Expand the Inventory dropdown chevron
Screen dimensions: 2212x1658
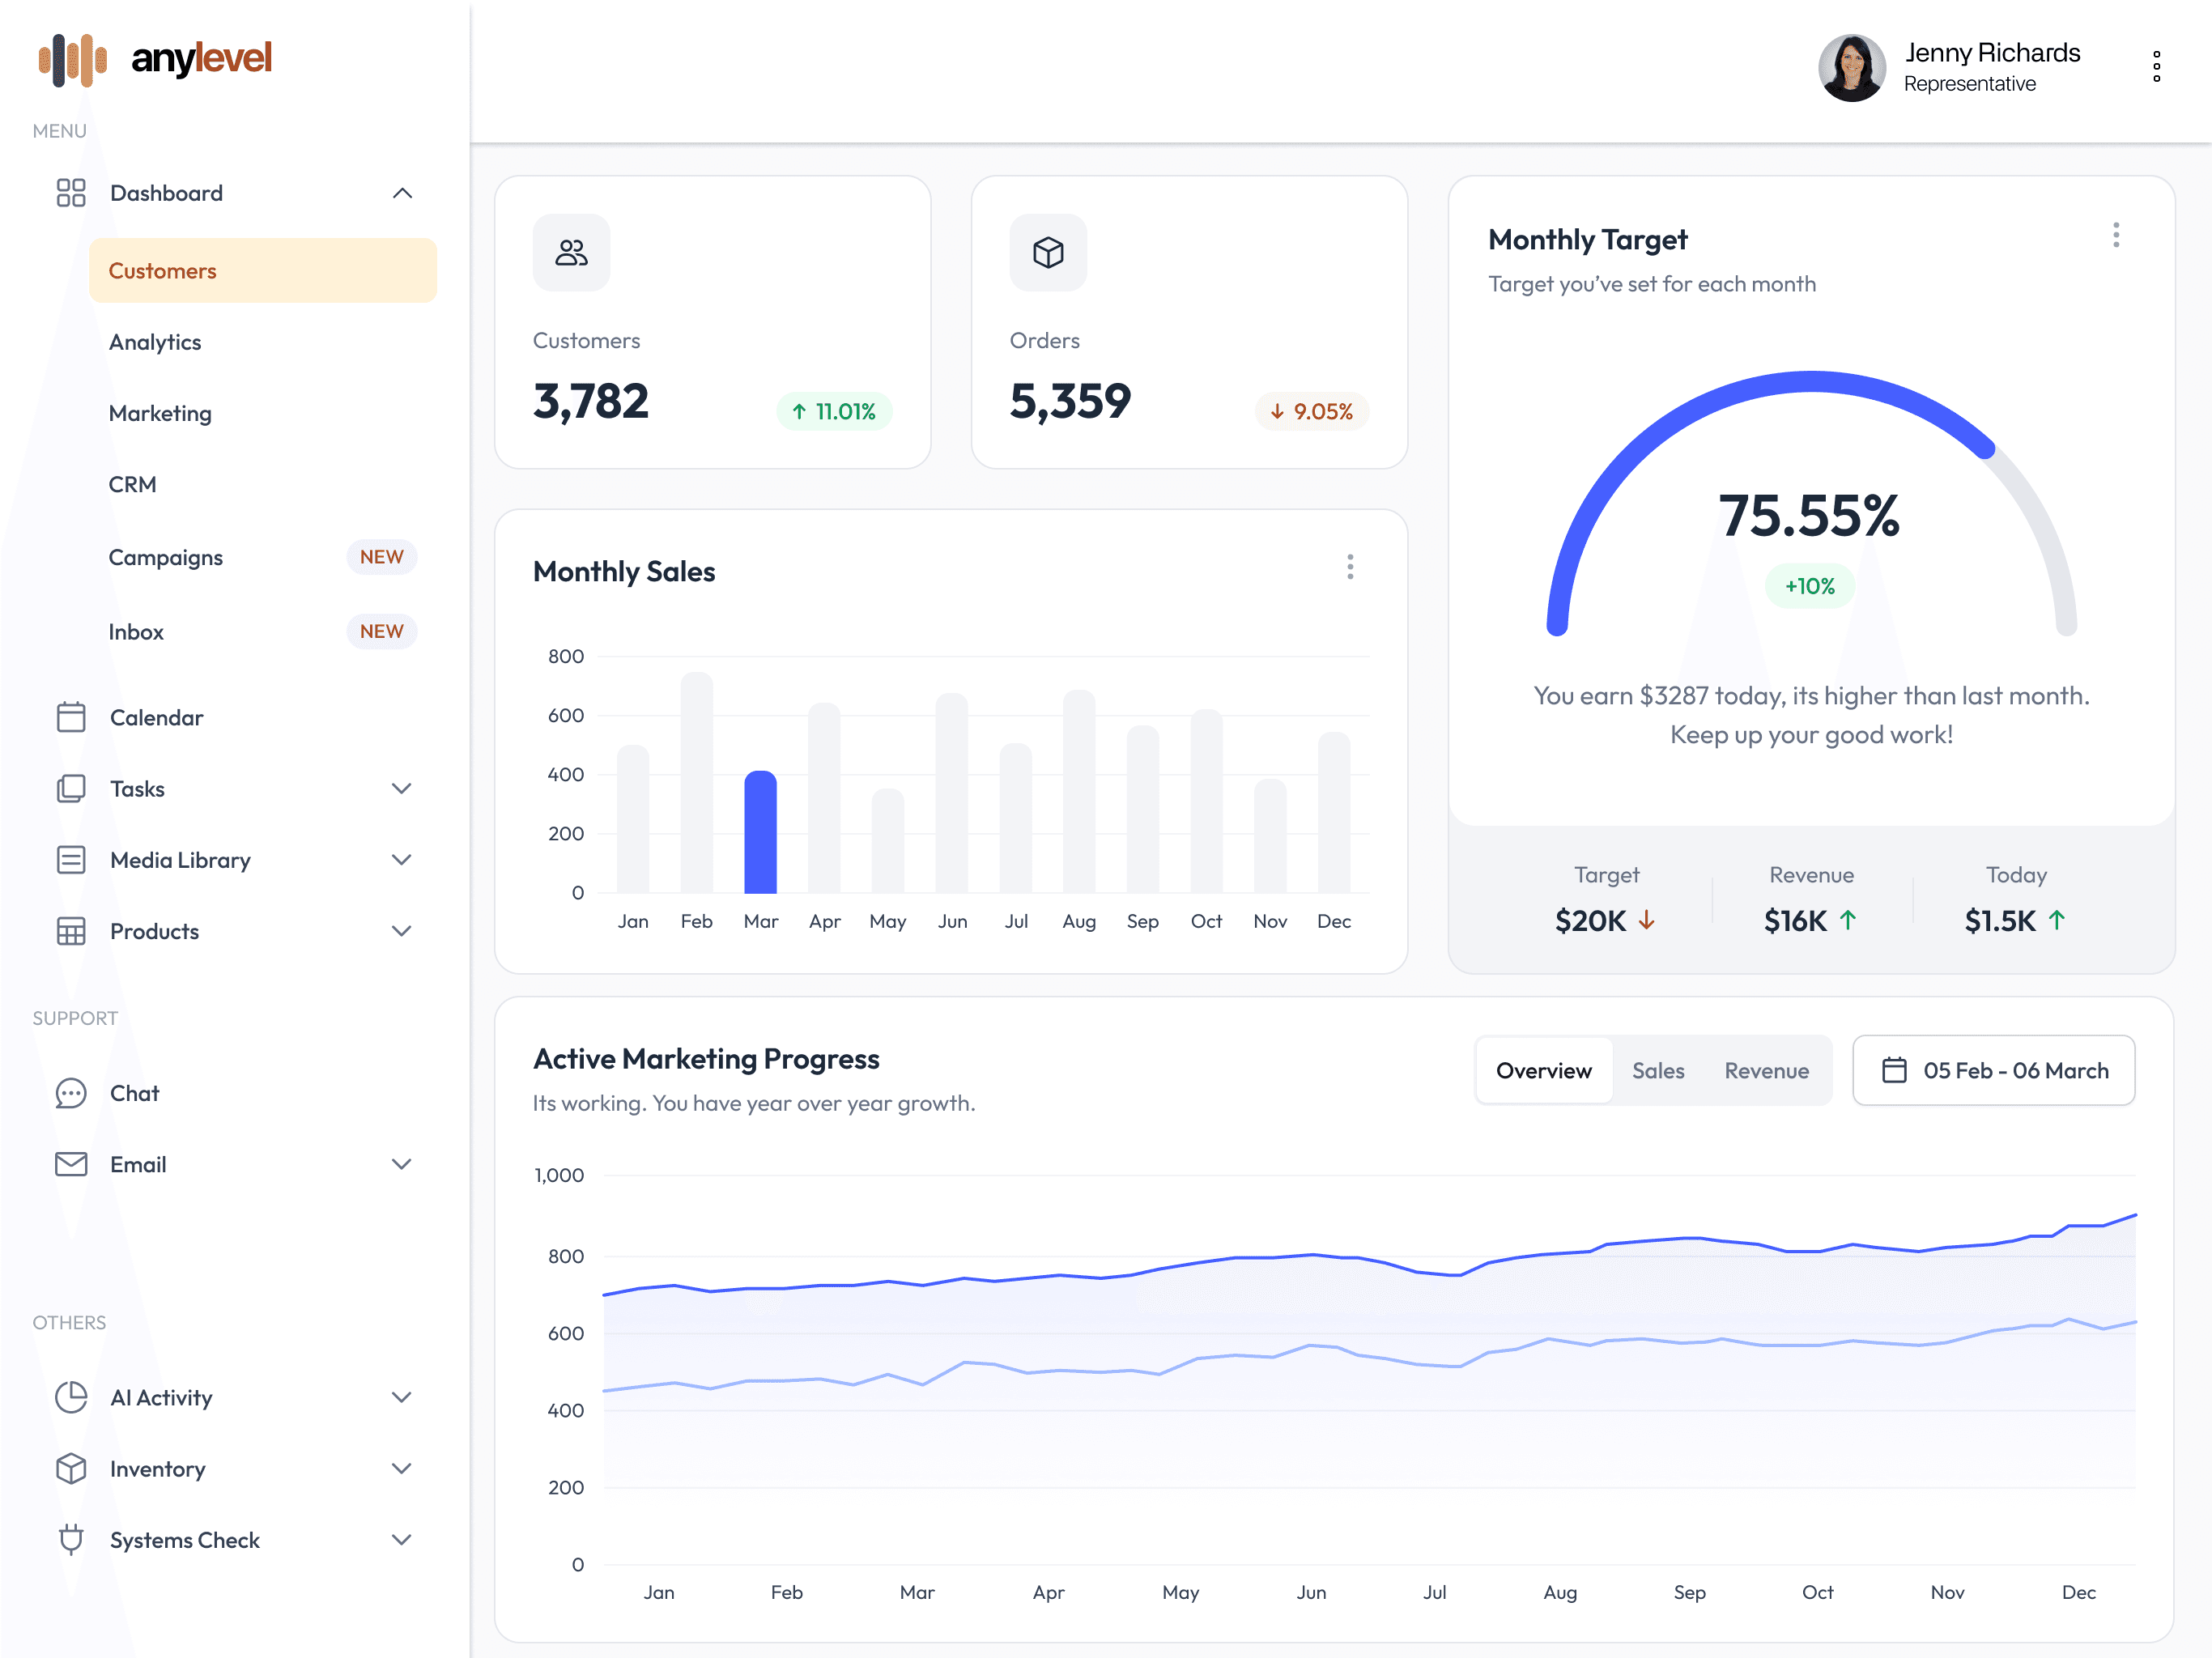tap(401, 1468)
